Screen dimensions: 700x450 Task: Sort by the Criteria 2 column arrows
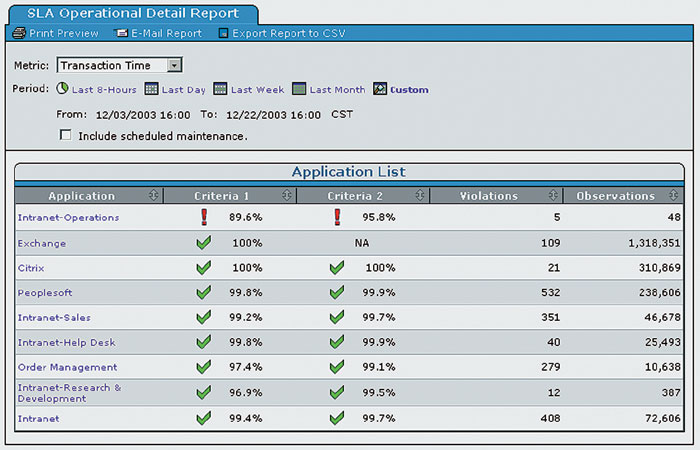420,196
